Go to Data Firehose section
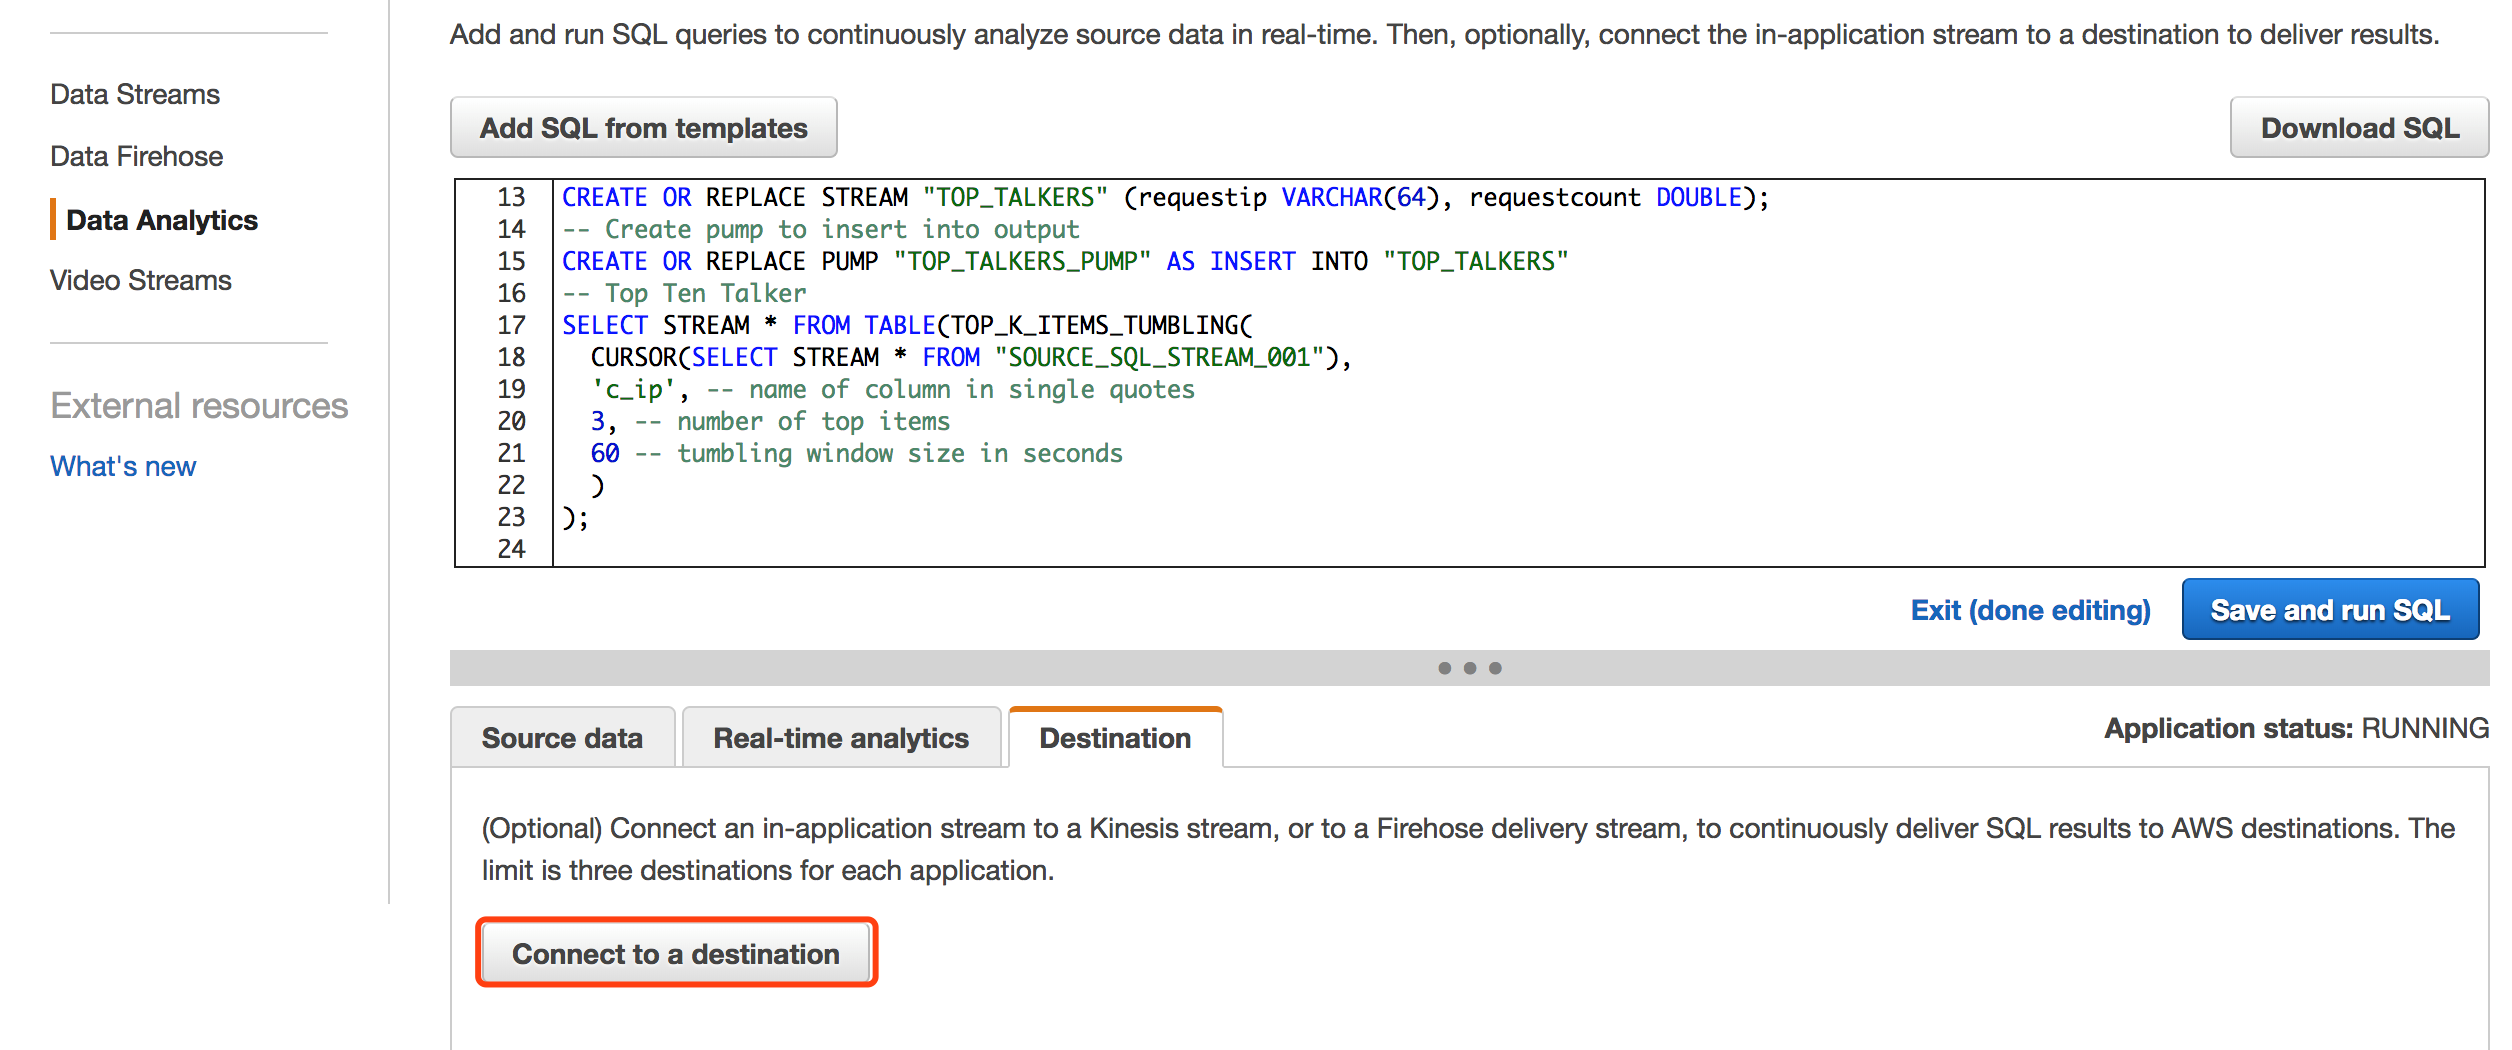2512x1050 pixels. coord(136,156)
